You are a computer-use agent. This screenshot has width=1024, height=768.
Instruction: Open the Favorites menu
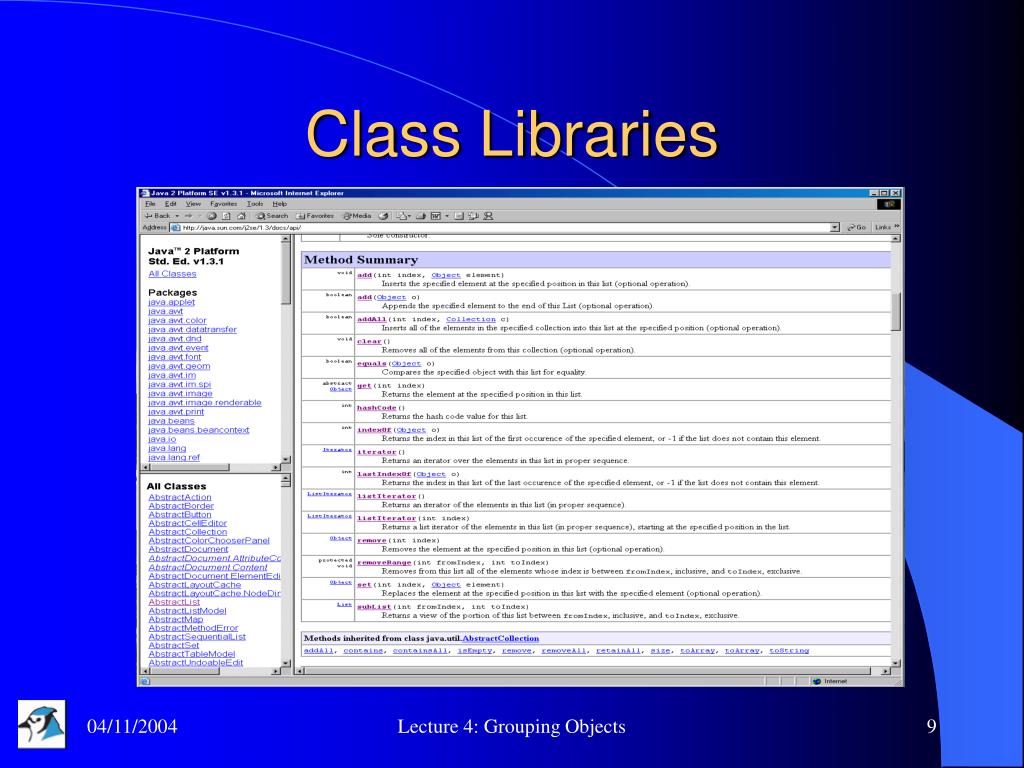click(x=223, y=204)
